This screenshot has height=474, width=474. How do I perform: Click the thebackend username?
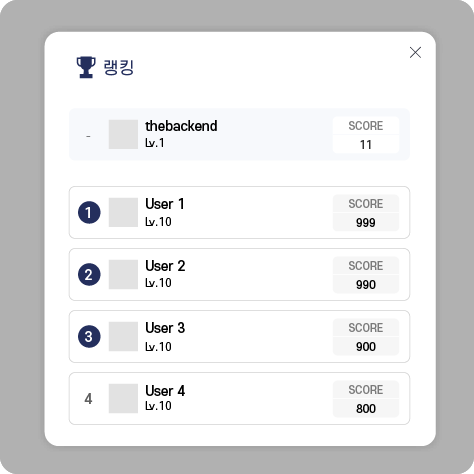point(181,126)
